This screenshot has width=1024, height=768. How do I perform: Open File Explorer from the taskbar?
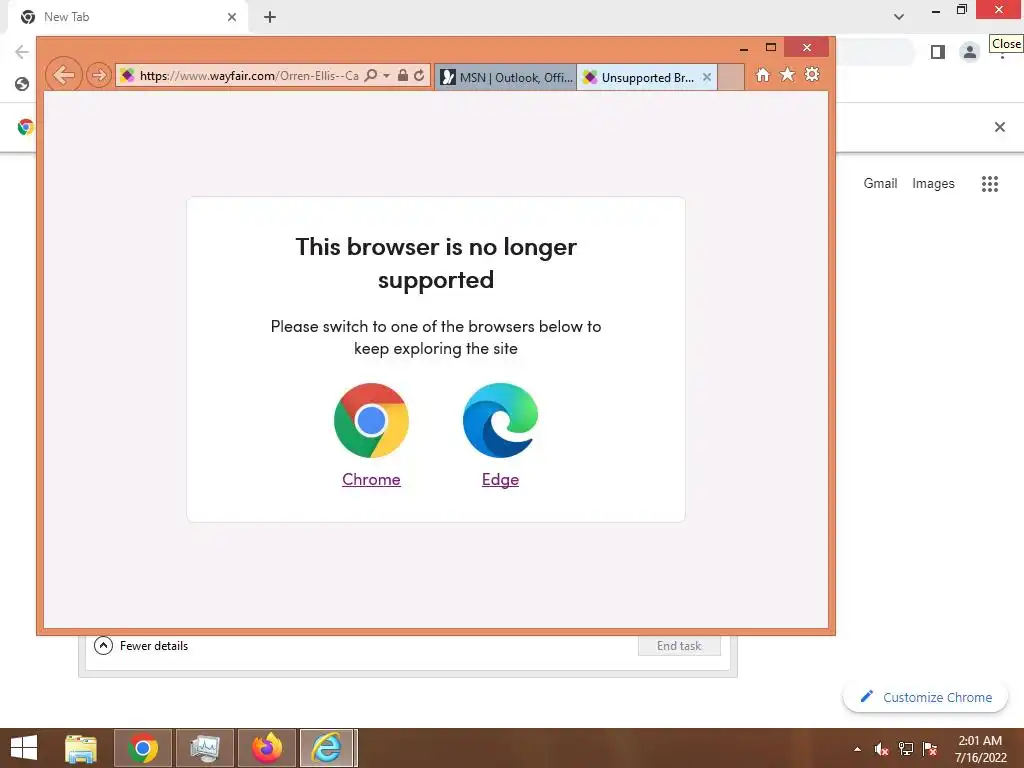click(80, 748)
